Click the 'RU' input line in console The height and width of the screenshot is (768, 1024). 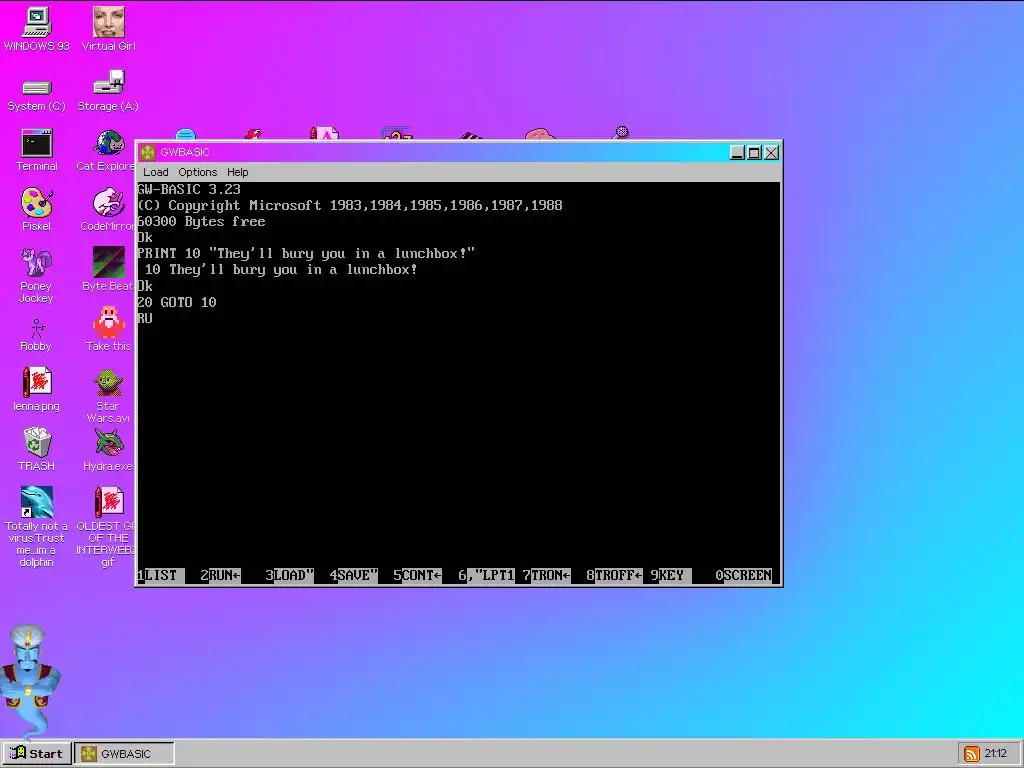click(x=145, y=319)
